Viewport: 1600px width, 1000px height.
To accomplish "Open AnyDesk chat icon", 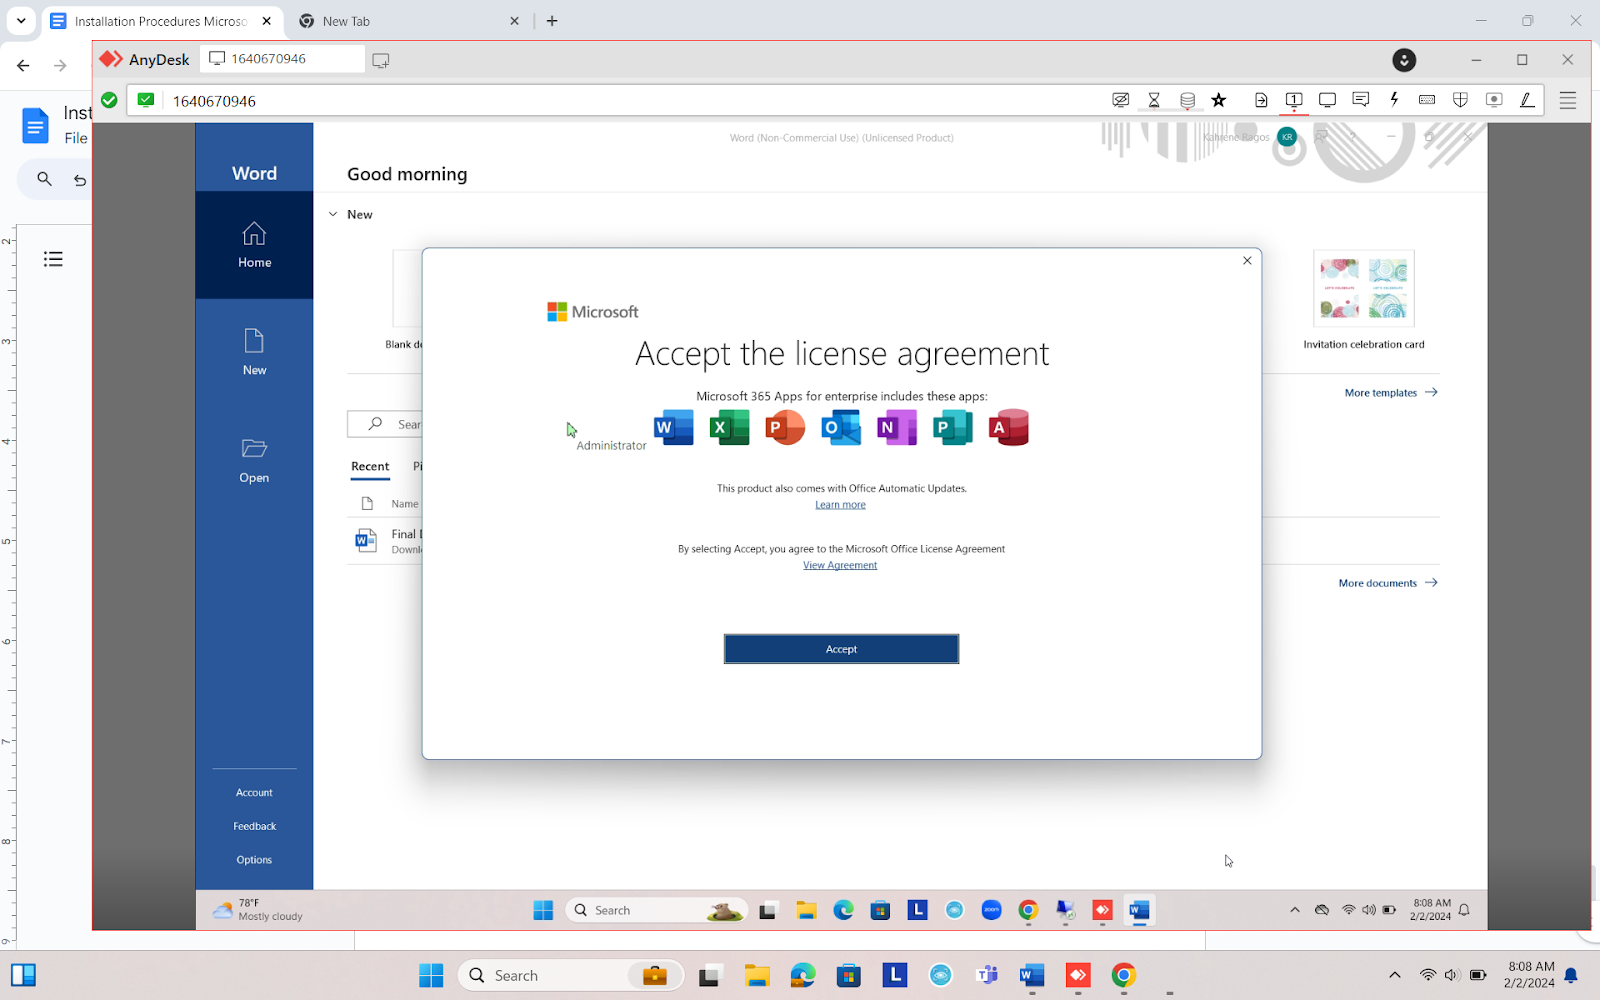I will pos(1361,100).
